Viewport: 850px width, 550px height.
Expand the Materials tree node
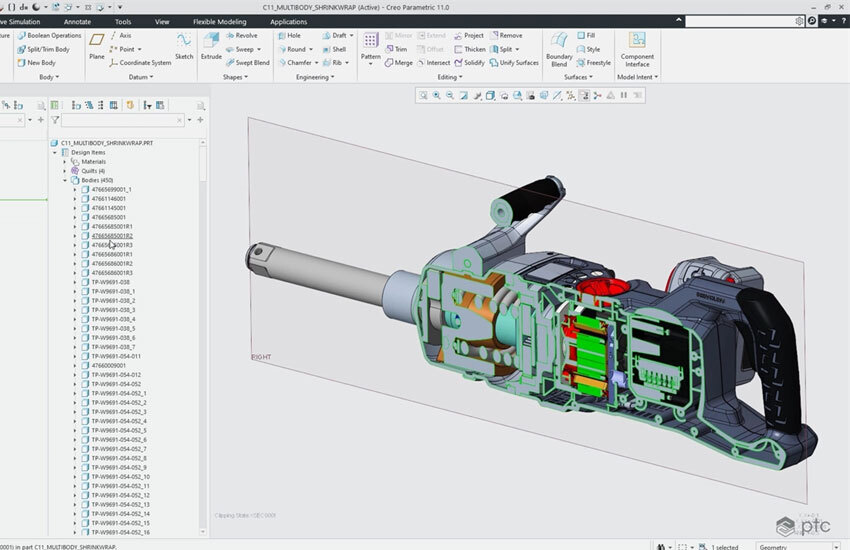pyautogui.click(x=65, y=161)
